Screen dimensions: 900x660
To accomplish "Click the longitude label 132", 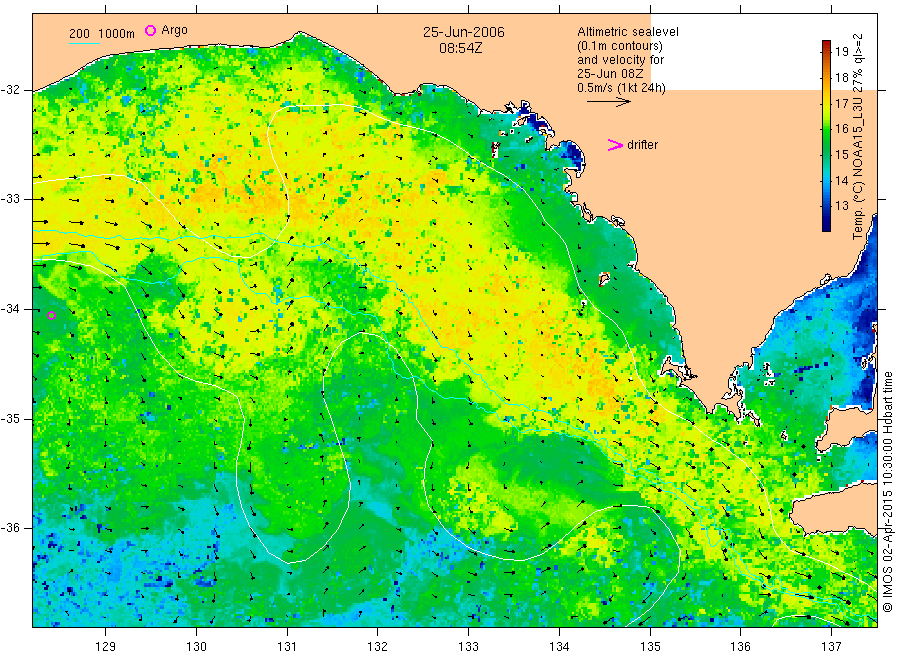I will point(378,647).
